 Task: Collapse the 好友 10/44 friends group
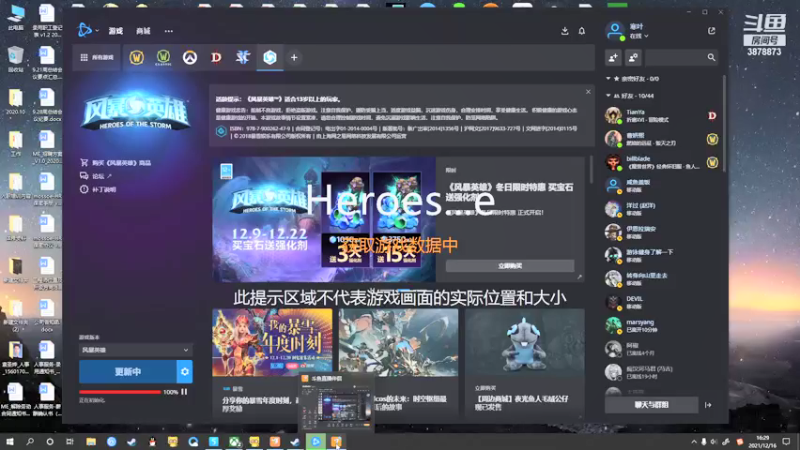608,96
